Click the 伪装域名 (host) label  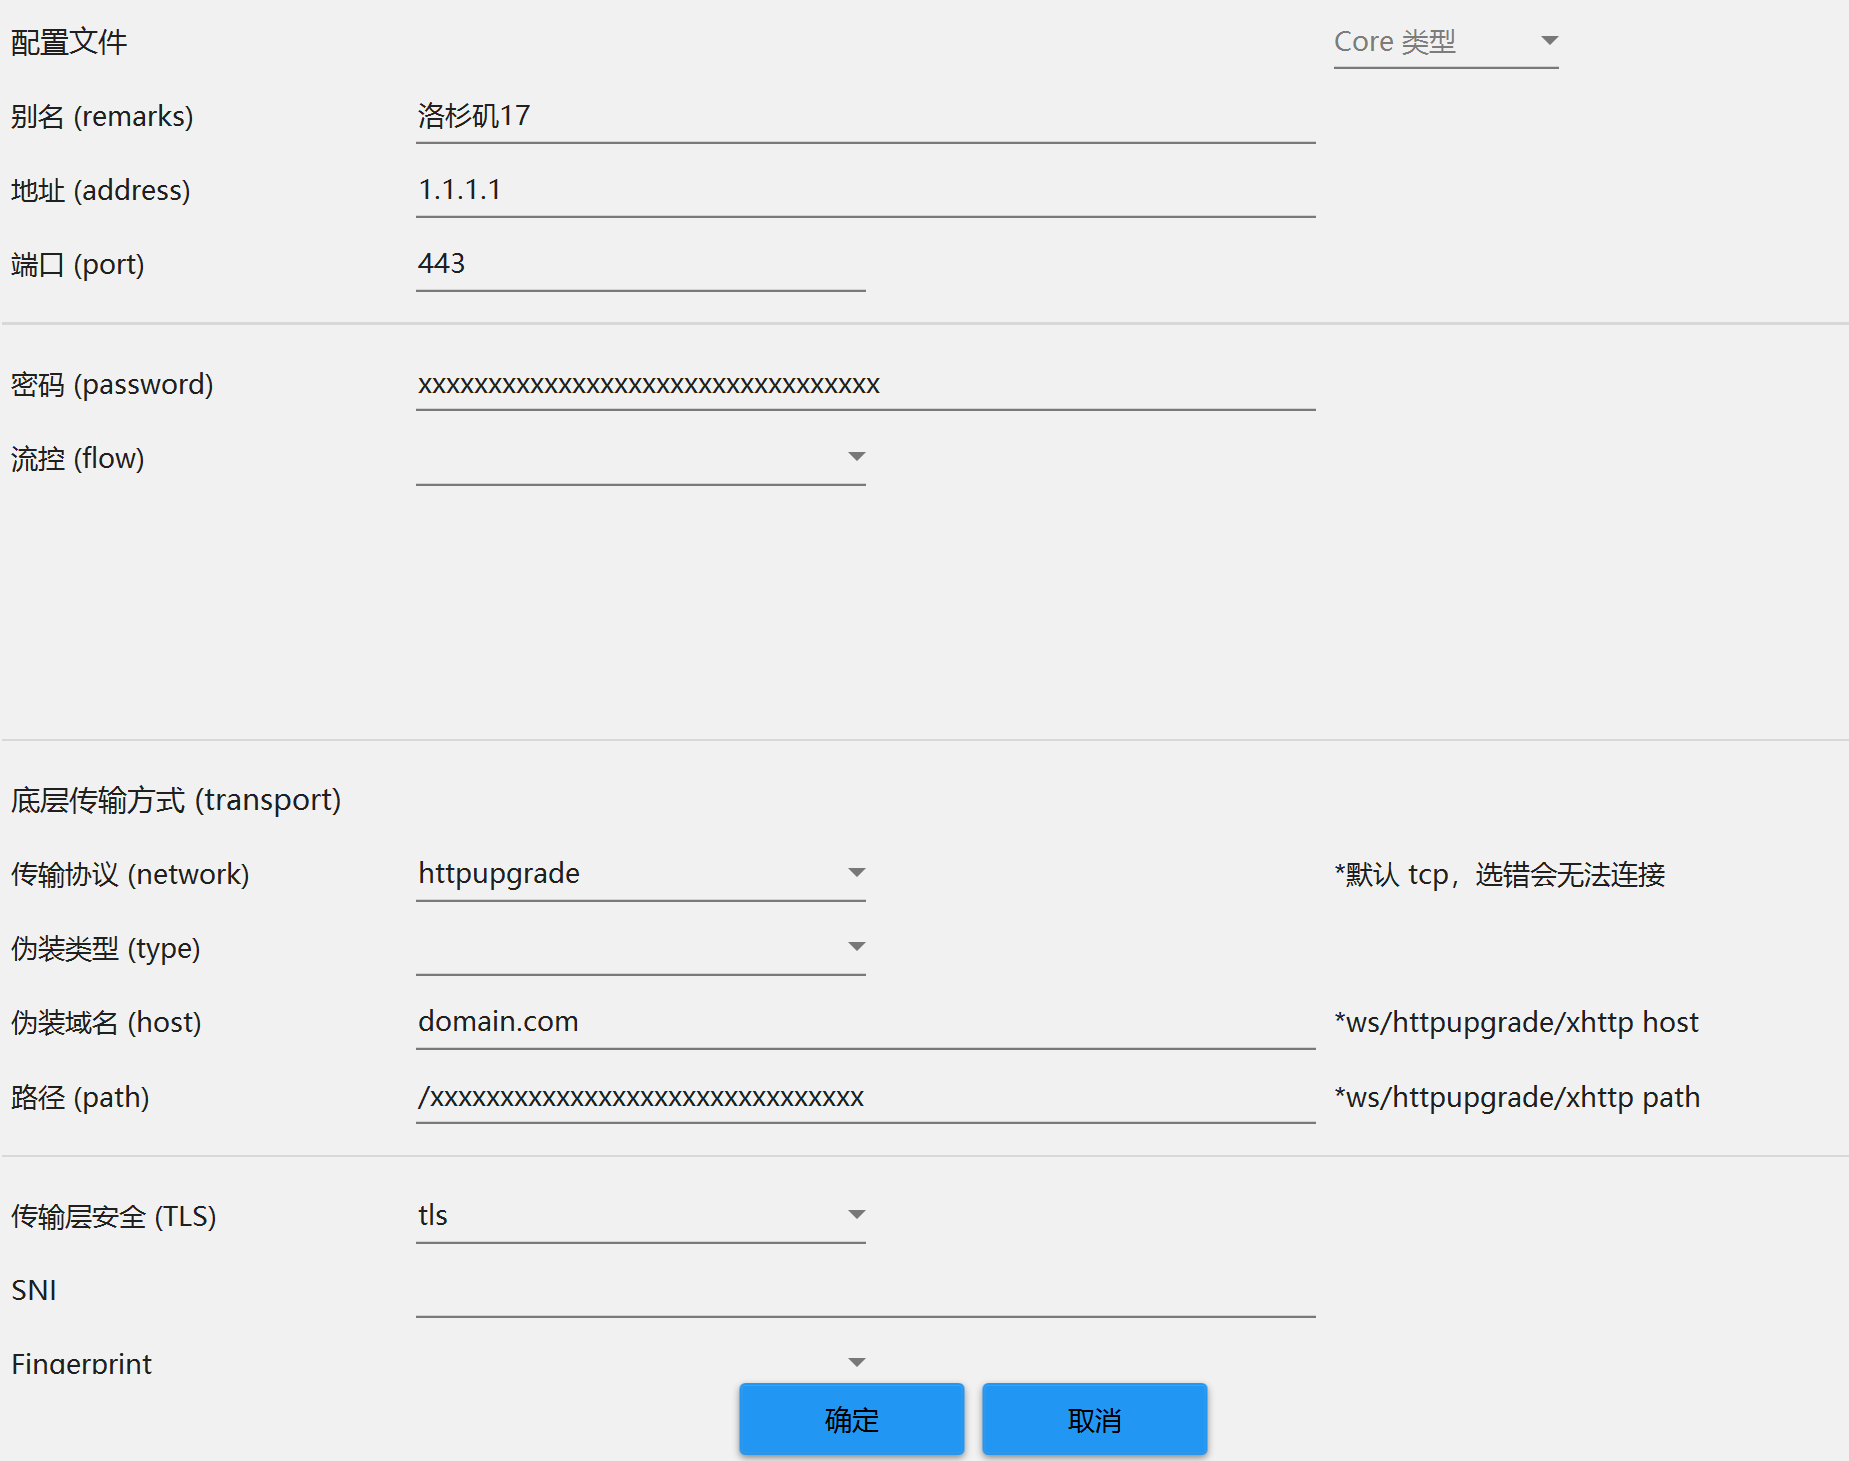(106, 1023)
